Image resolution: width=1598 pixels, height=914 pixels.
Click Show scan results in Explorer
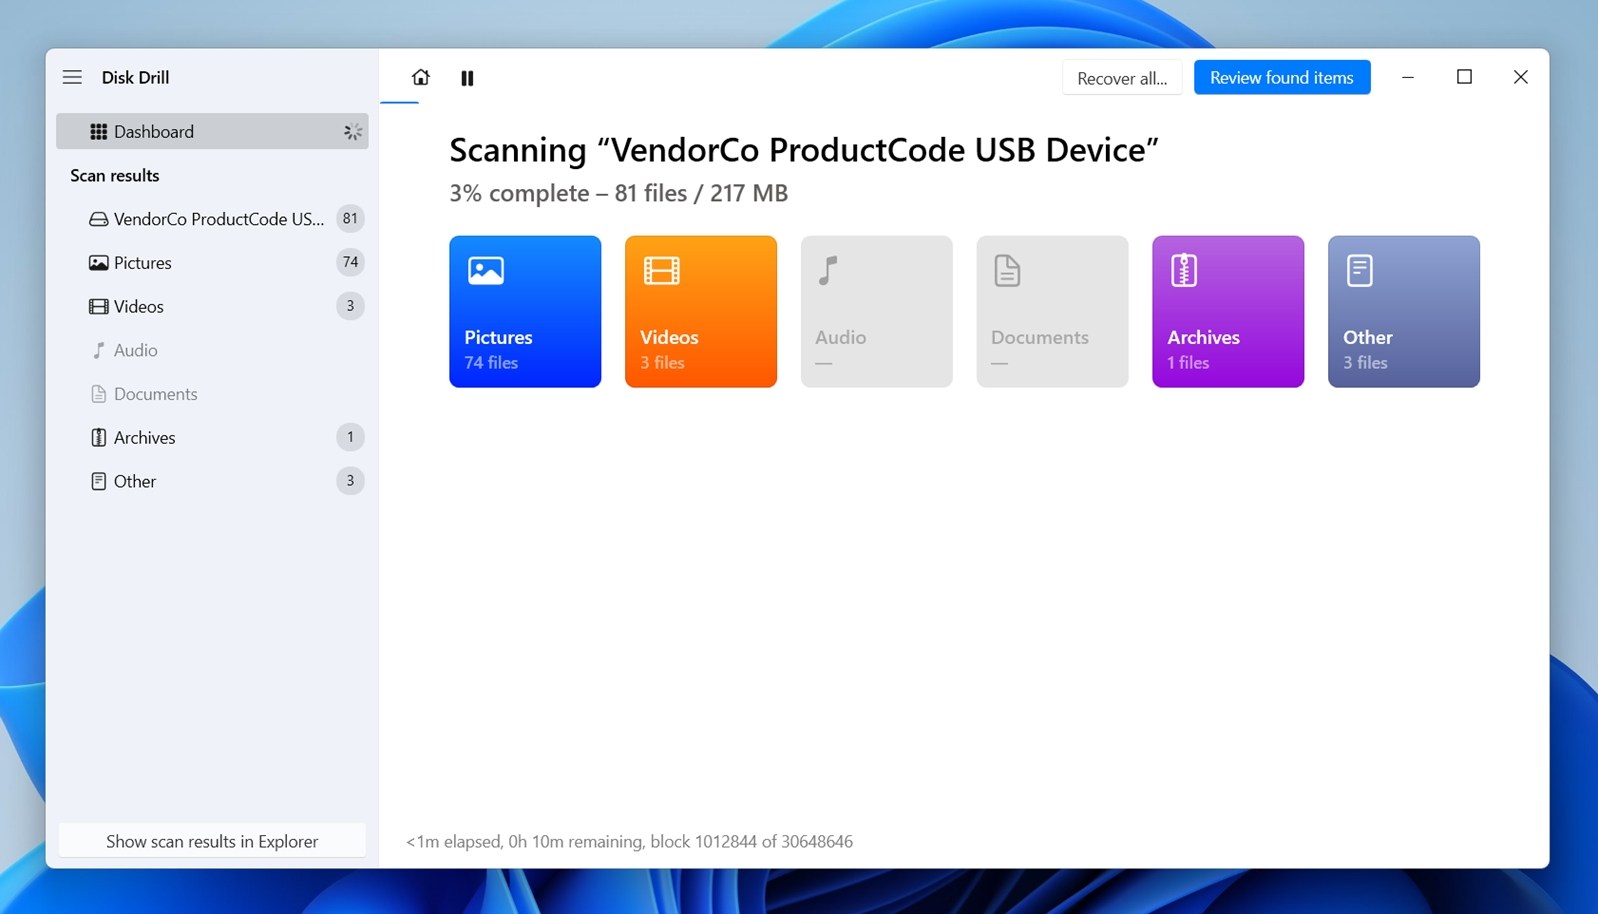pyautogui.click(x=212, y=841)
